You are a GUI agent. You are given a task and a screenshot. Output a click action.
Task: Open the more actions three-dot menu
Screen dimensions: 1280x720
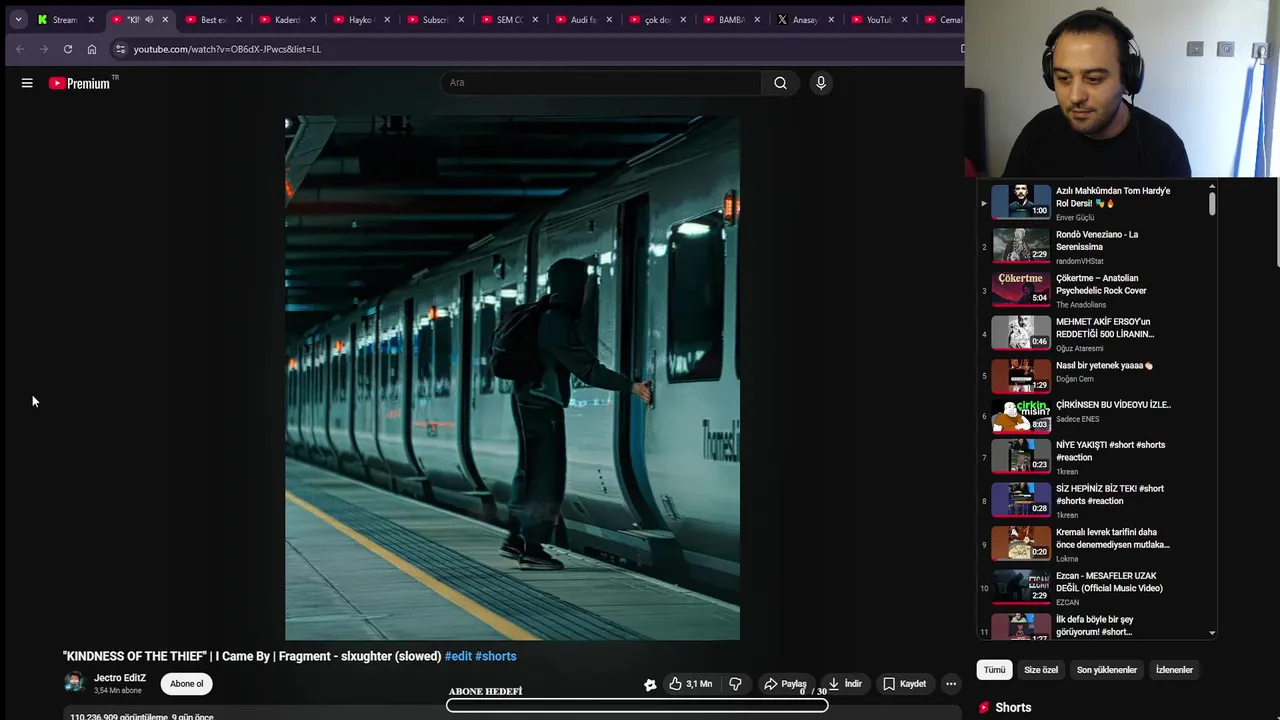point(951,684)
